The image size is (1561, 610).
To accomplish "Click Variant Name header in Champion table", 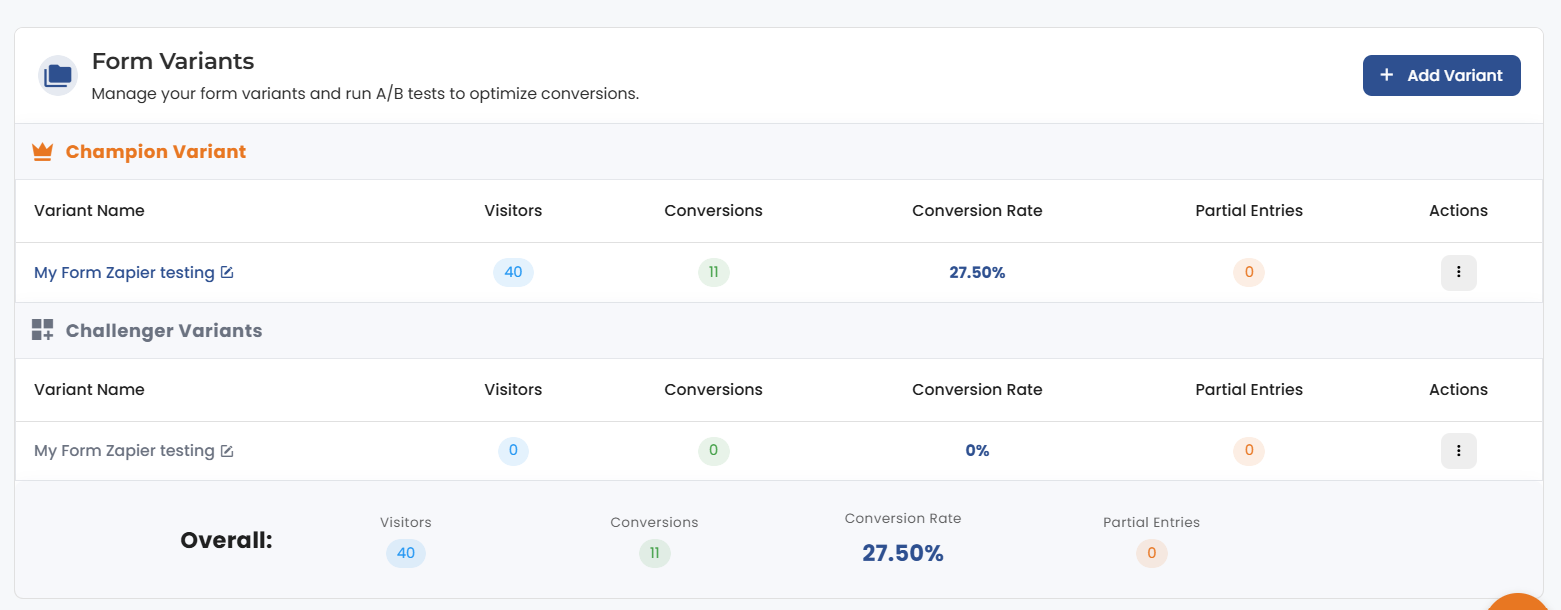I will pos(89,211).
